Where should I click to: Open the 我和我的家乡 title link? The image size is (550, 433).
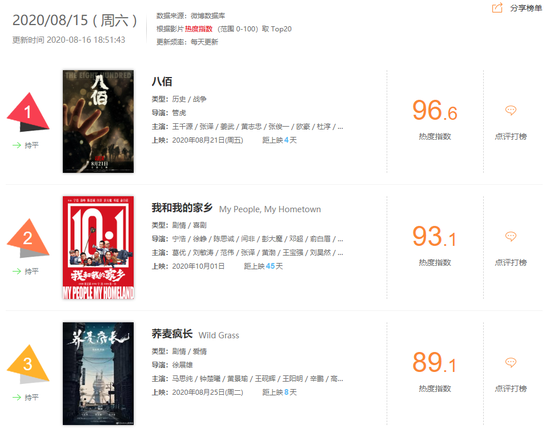(182, 208)
